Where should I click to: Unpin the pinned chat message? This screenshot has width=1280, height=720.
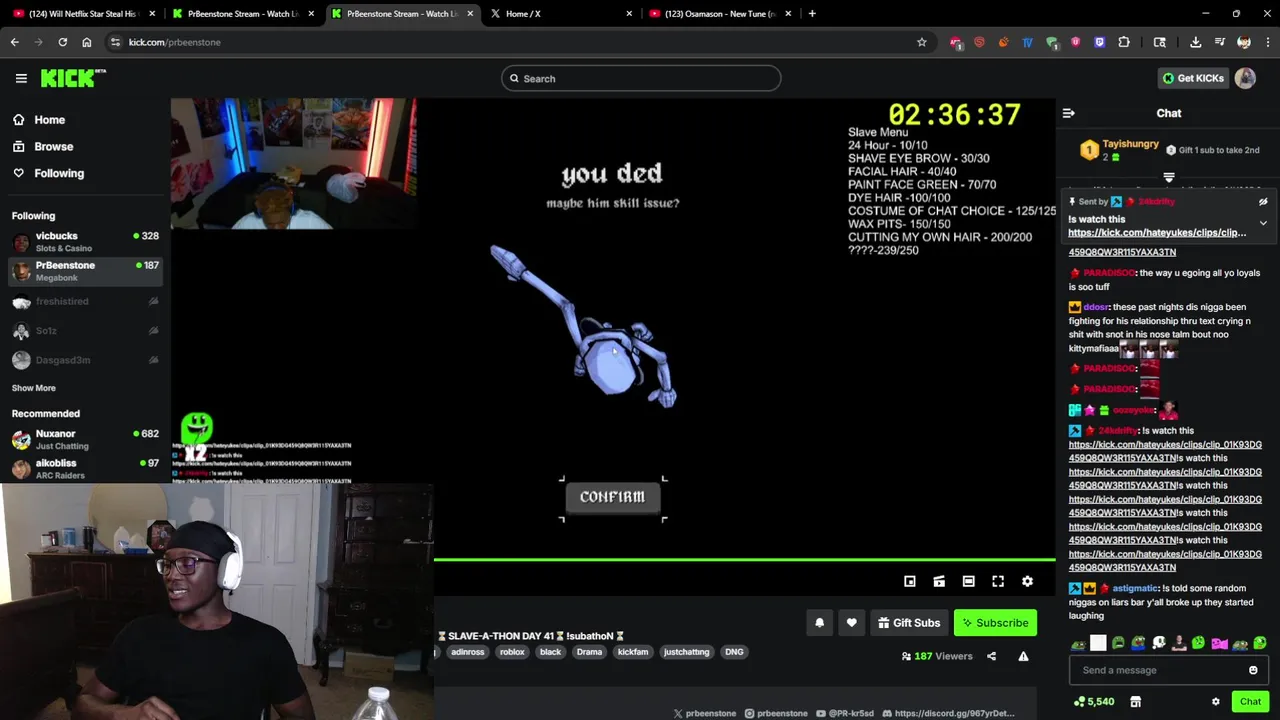coord(1263,201)
